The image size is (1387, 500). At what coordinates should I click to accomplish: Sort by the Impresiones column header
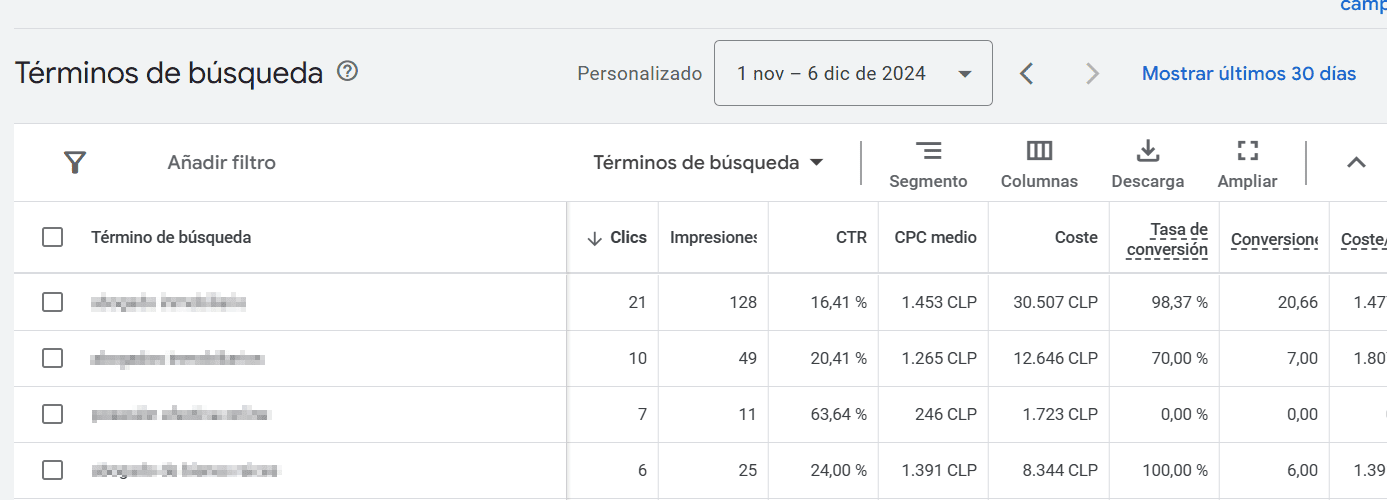[x=713, y=237]
